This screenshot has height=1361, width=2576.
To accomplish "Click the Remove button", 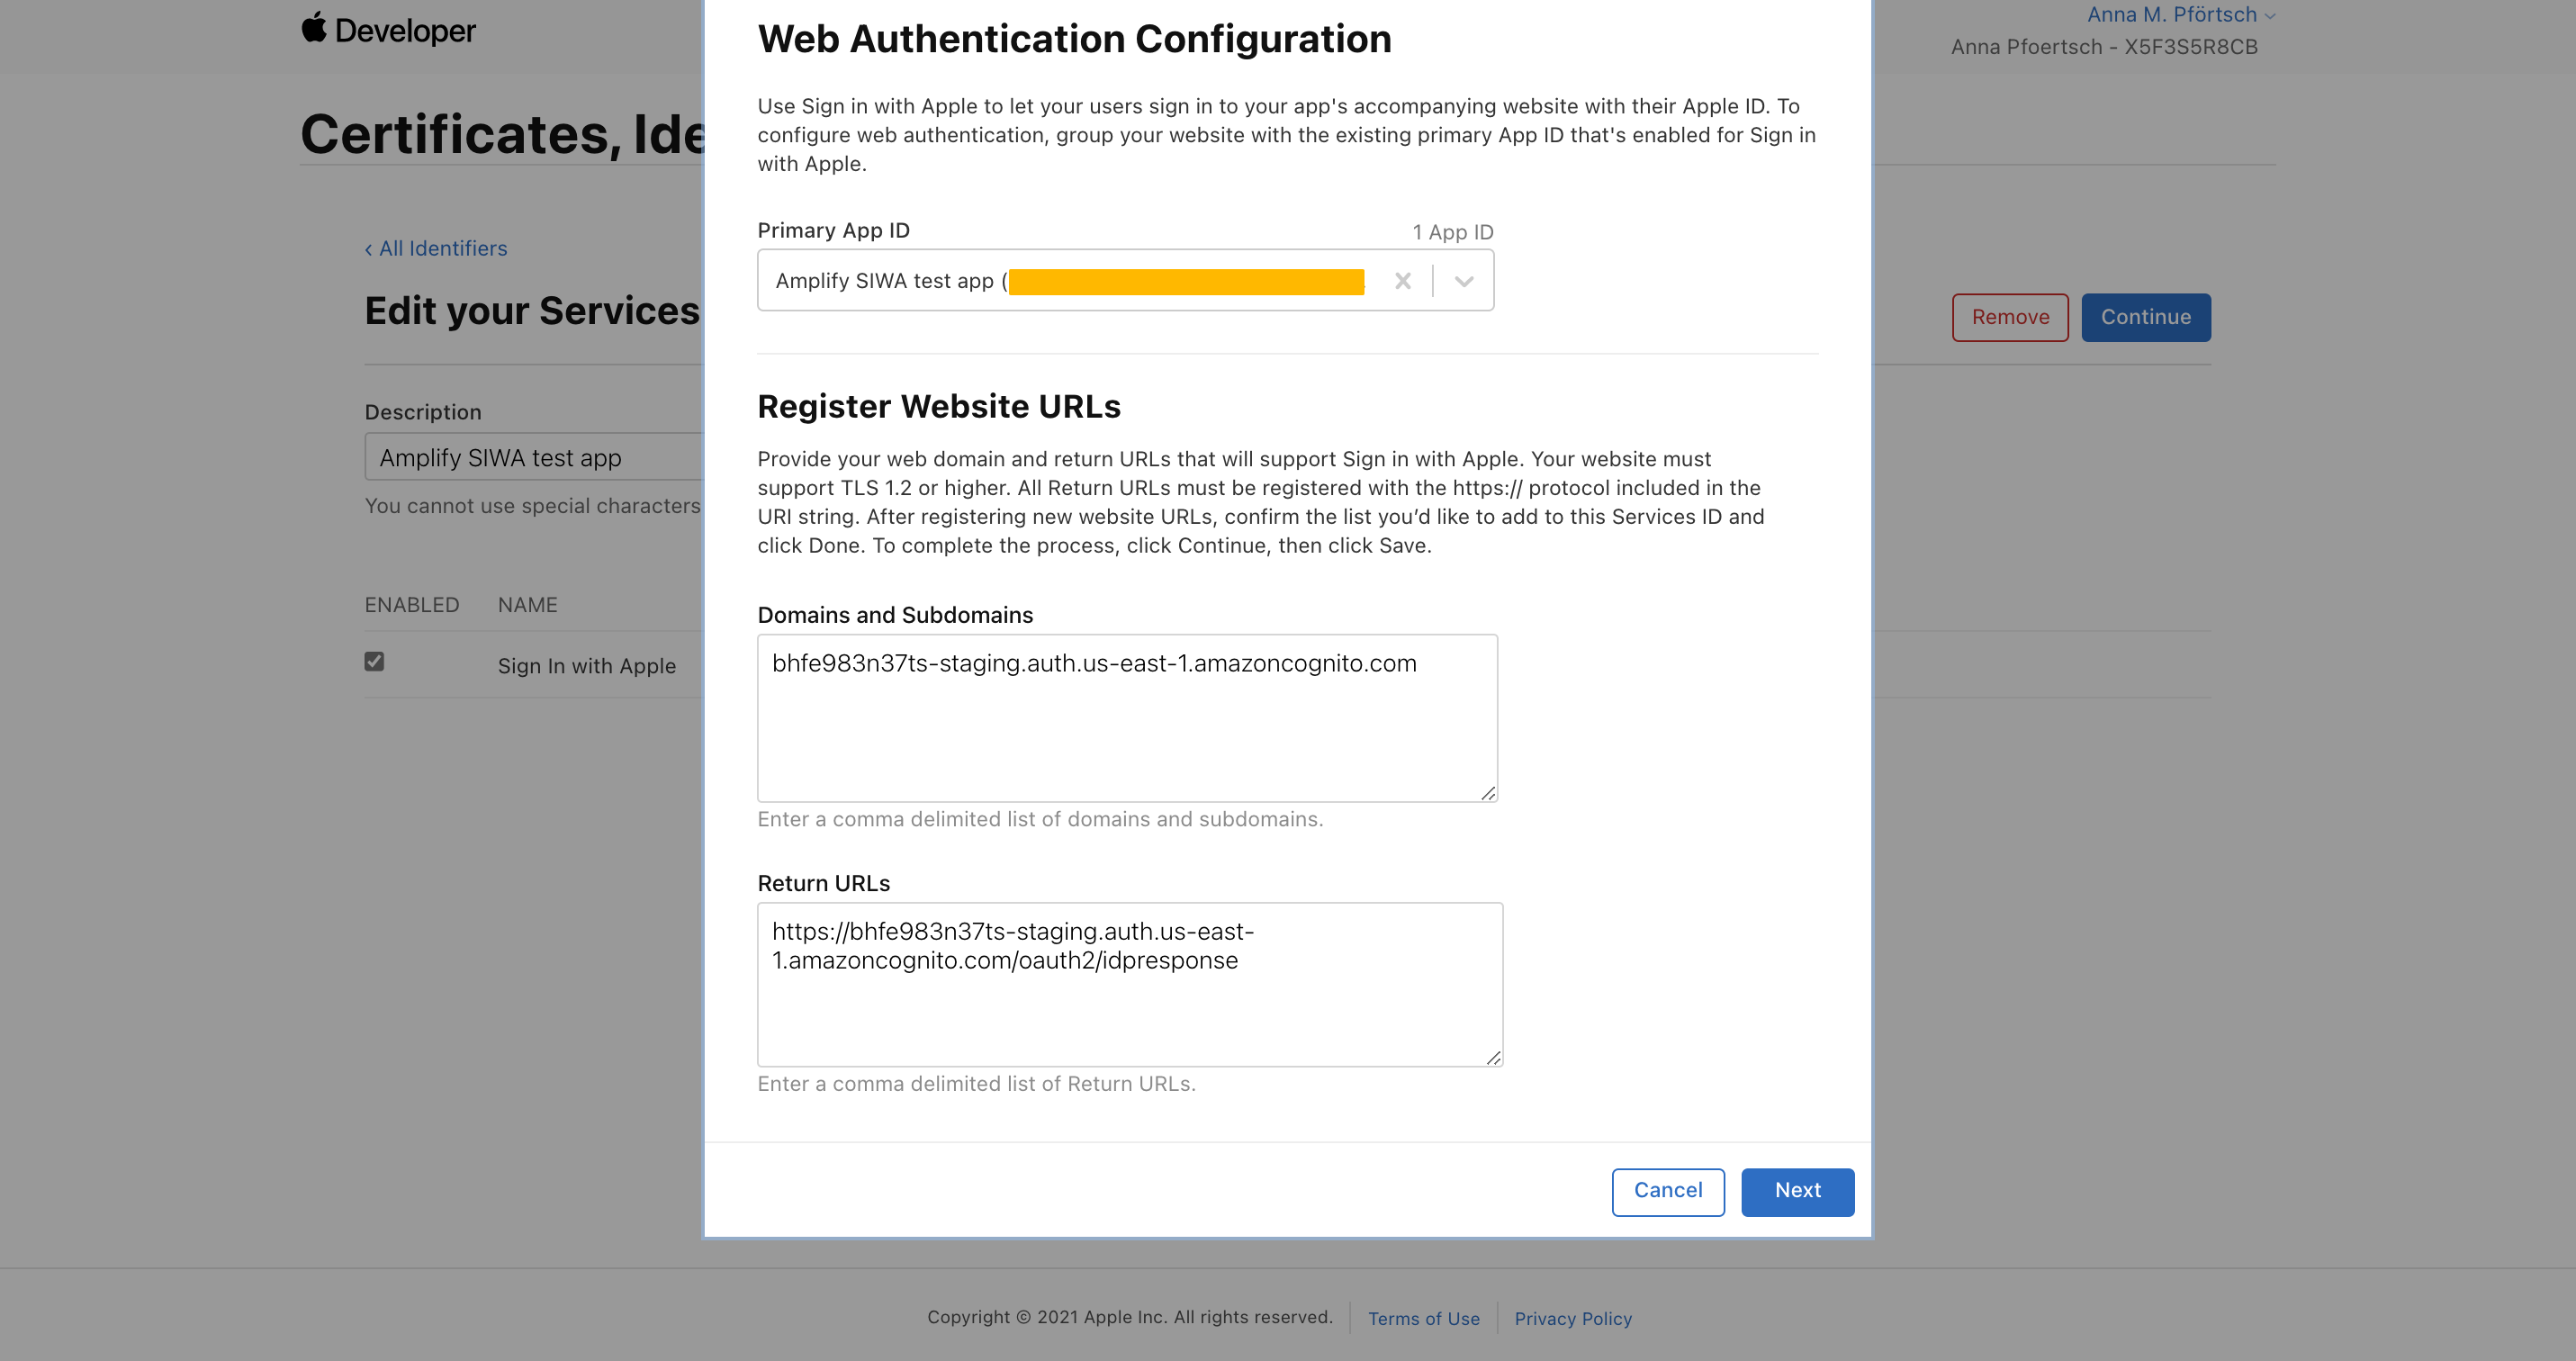I will click(2010, 317).
